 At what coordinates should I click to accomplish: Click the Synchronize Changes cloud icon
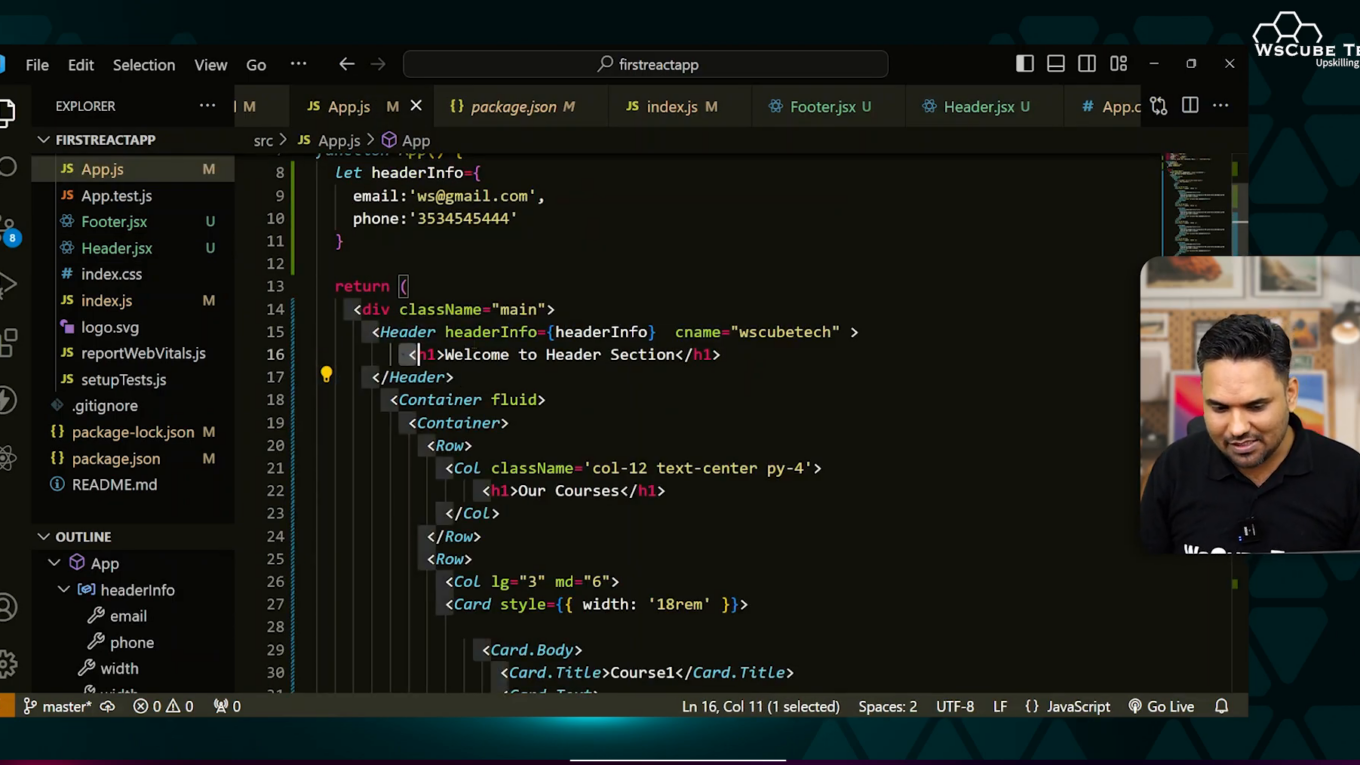pyautogui.click(x=107, y=706)
